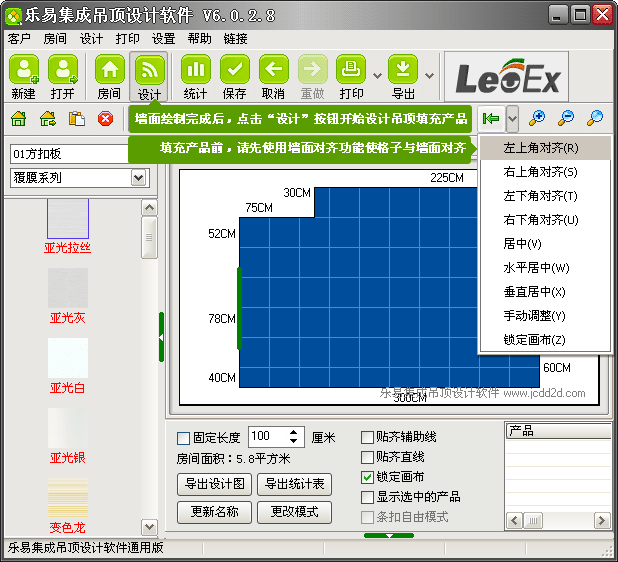Click the zoom out magnifier icon
The height and width of the screenshot is (562, 618).
(x=566, y=118)
